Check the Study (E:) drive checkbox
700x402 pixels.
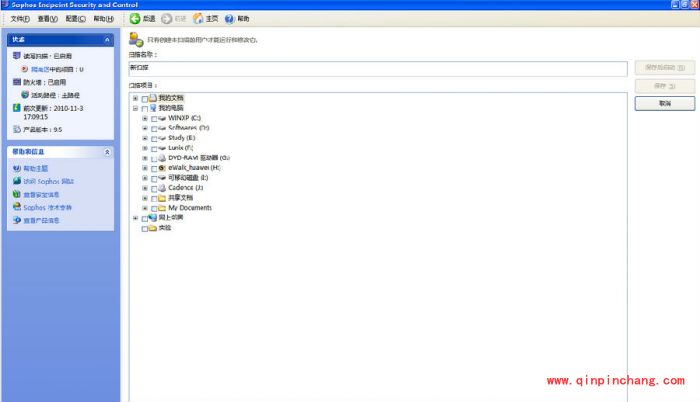[153, 138]
